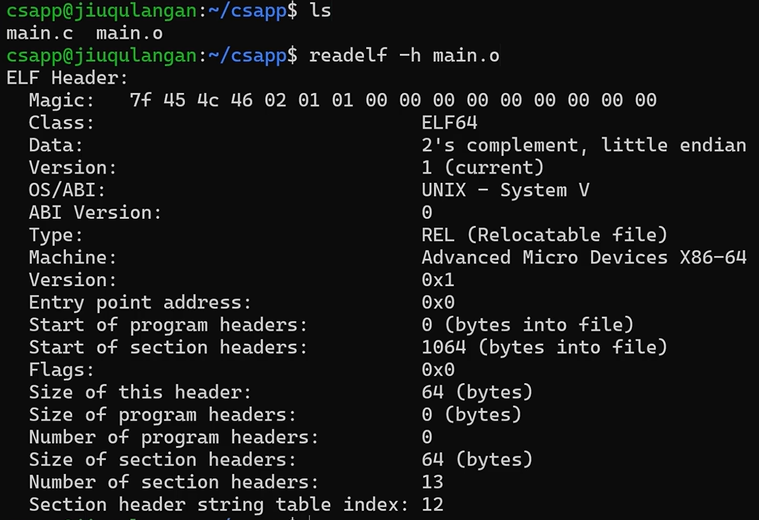Click the "Number of section headers:" label

pos(174,482)
